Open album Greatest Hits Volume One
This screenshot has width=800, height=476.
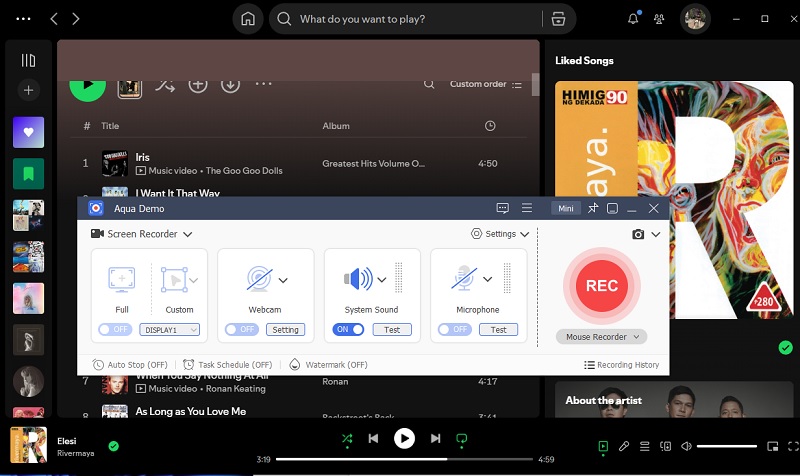[373, 164]
